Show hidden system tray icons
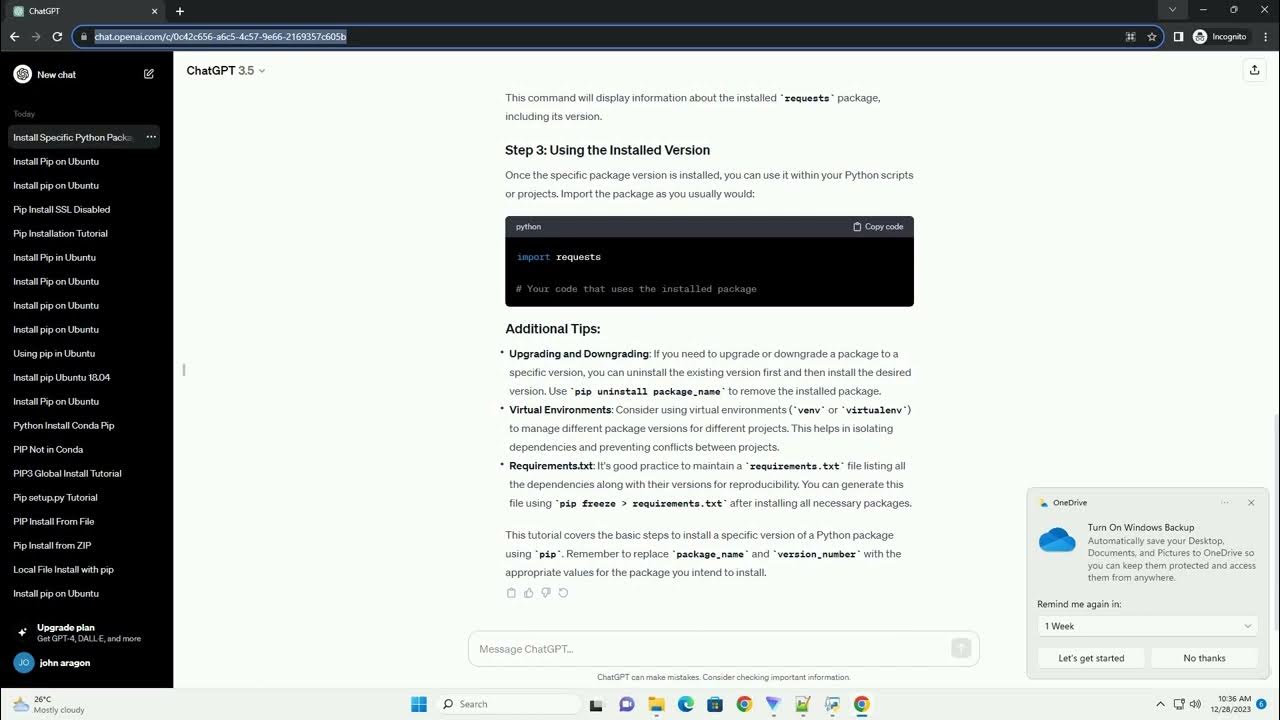 [1160, 704]
